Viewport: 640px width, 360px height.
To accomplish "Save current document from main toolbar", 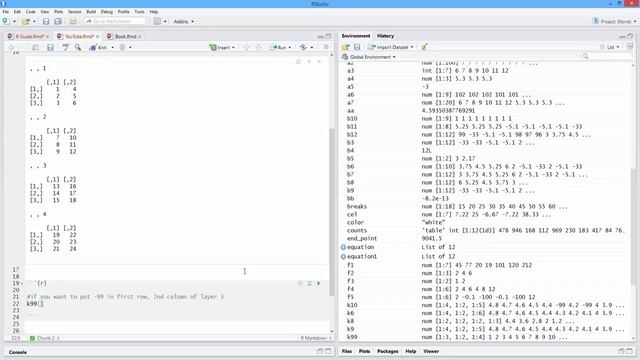I will coord(46,21).
